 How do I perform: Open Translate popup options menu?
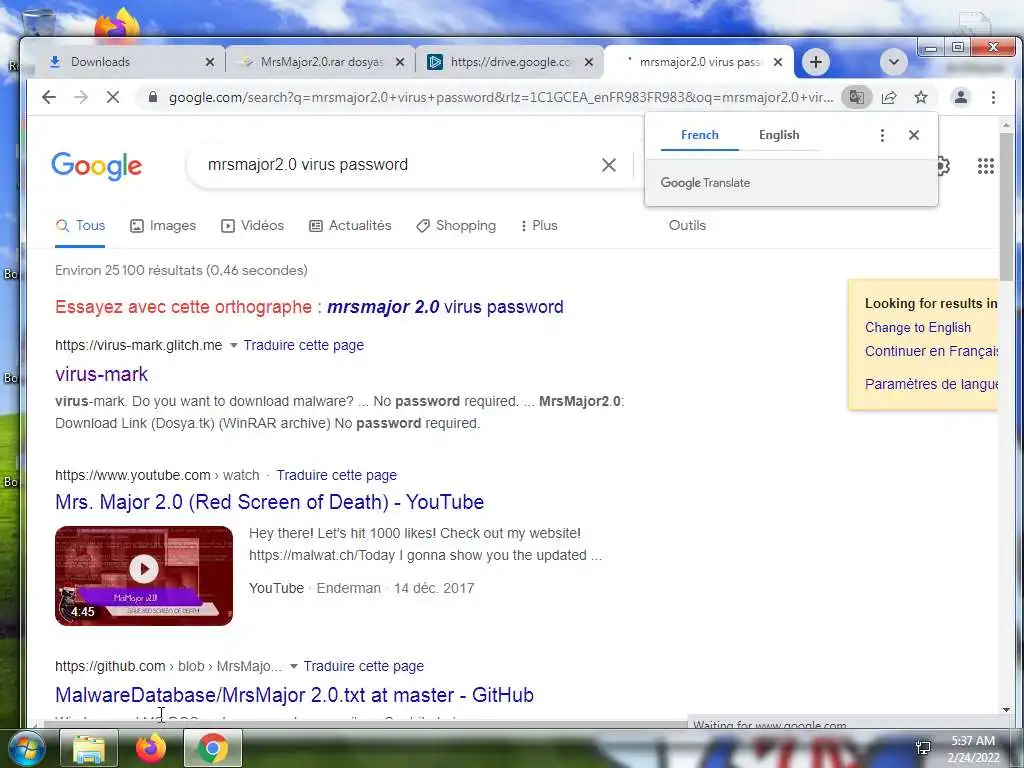(882, 135)
